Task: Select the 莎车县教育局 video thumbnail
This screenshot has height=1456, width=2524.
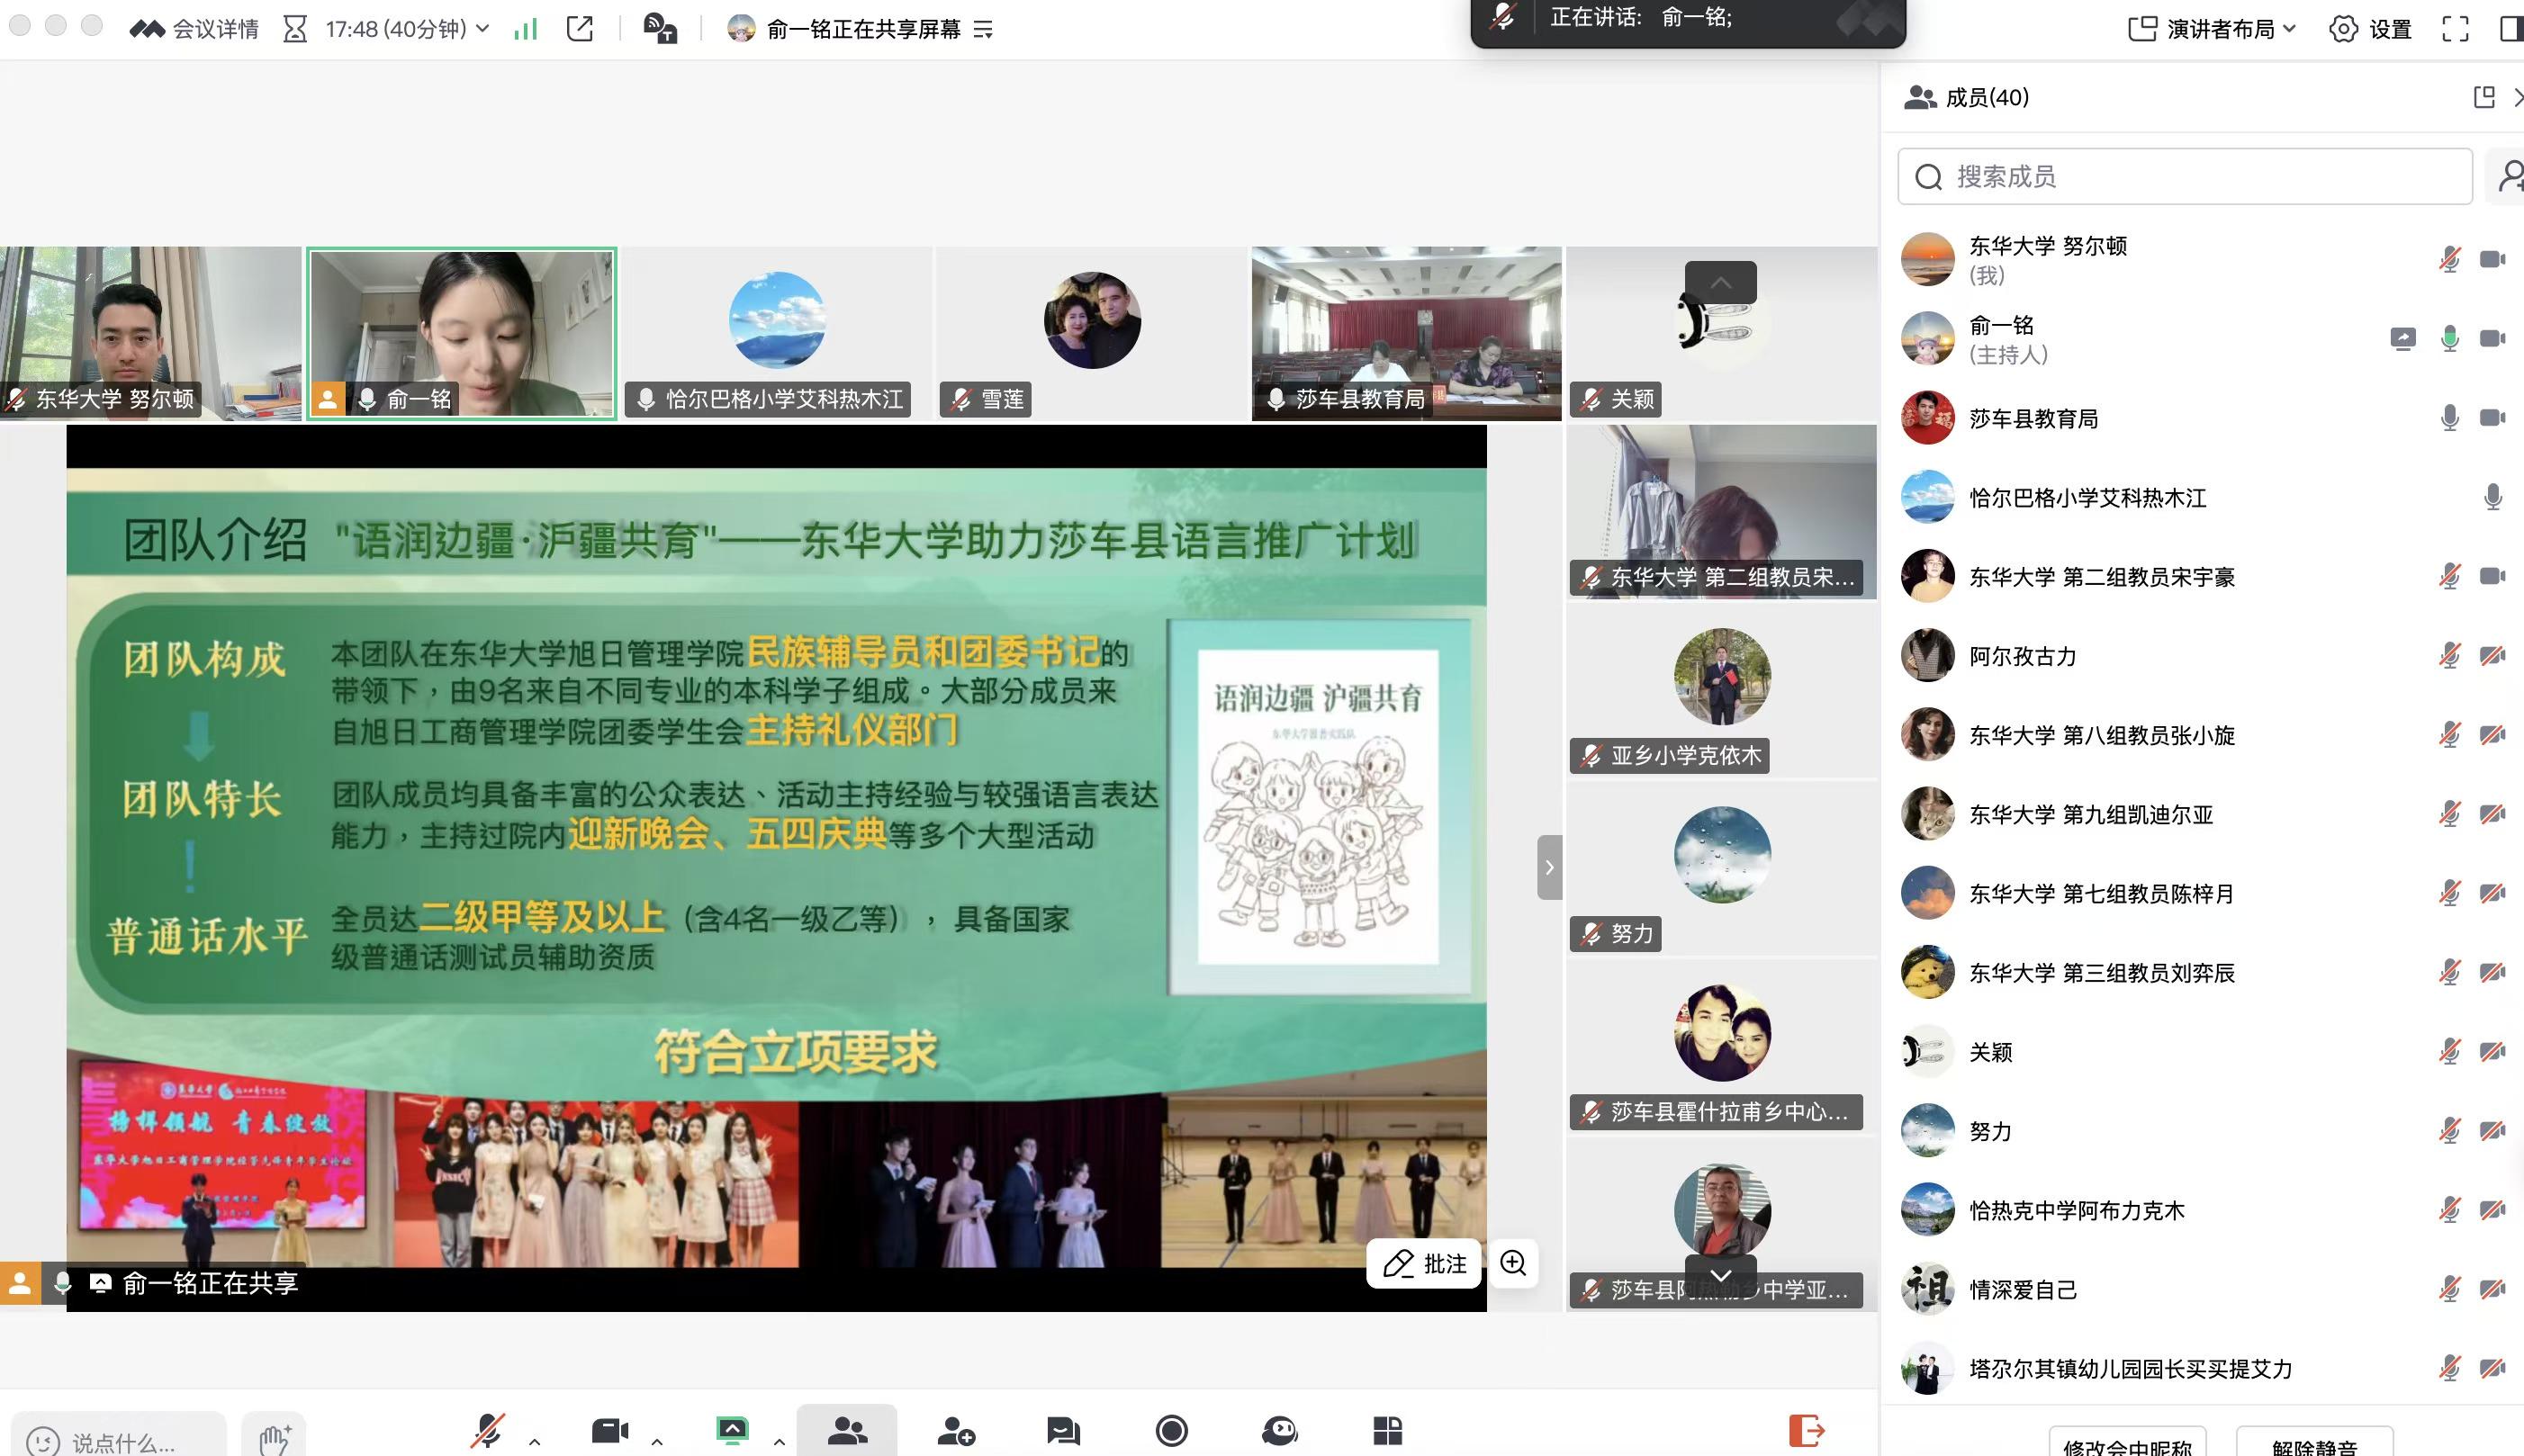Action: (x=1406, y=333)
